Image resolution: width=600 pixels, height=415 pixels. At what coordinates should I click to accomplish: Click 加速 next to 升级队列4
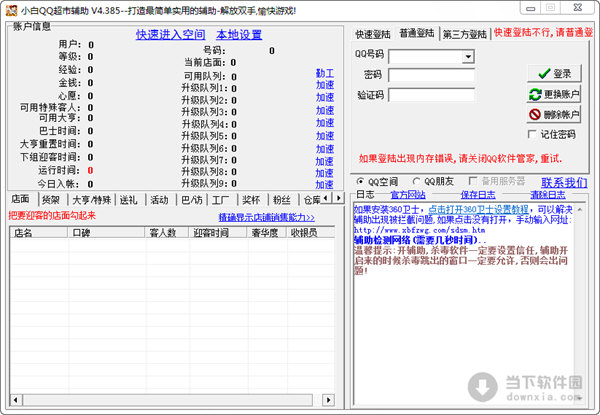(325, 123)
